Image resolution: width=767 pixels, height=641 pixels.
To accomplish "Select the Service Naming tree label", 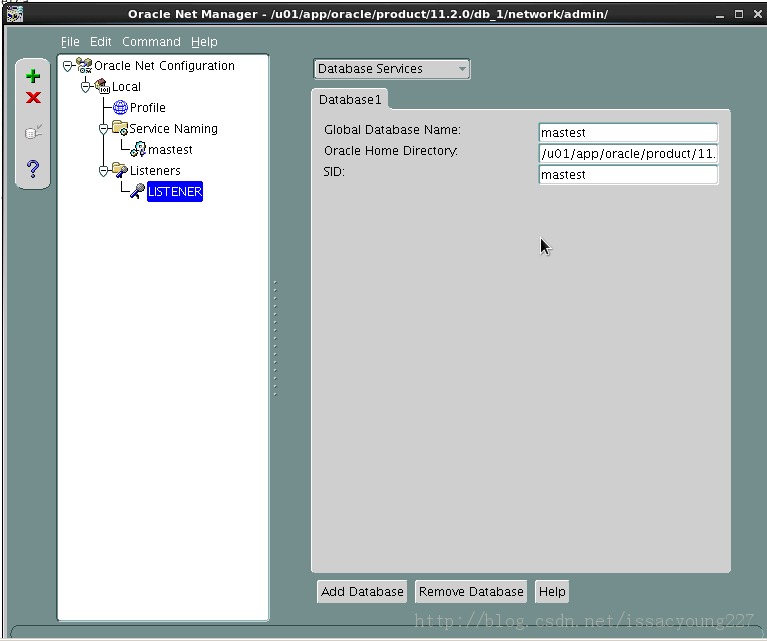I will pyautogui.click(x=173, y=129).
